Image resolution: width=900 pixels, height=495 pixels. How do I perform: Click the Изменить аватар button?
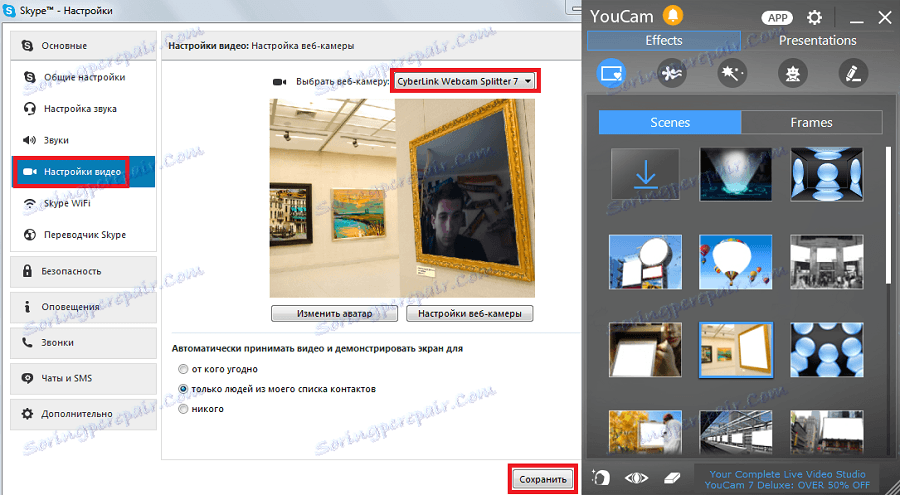(334, 314)
